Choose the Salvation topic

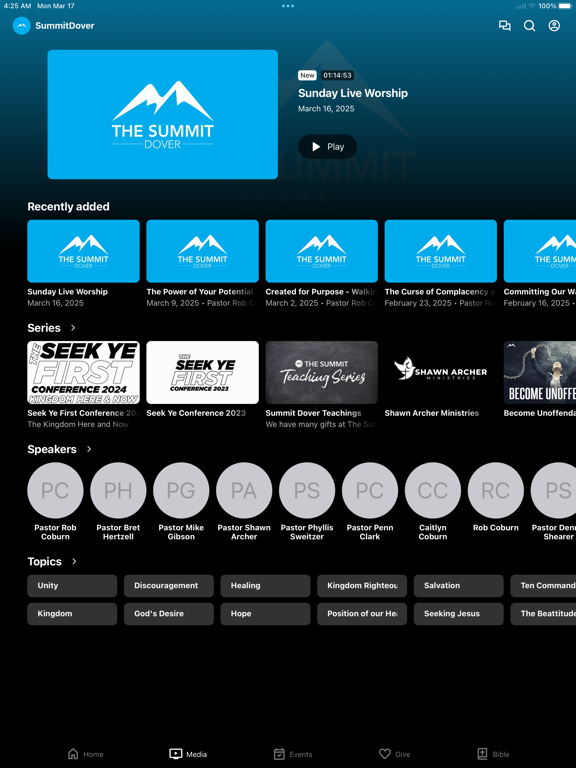[458, 586]
